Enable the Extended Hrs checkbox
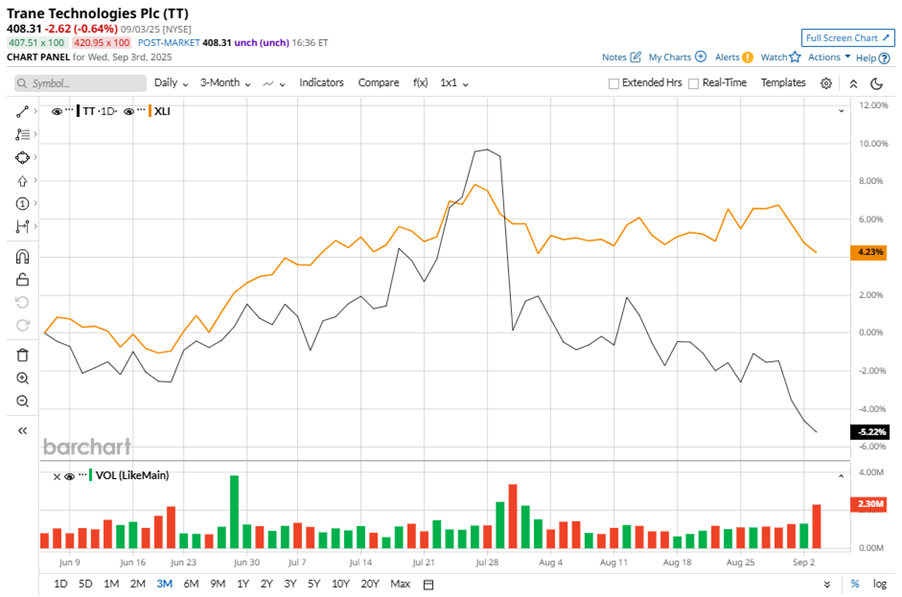 (x=614, y=83)
